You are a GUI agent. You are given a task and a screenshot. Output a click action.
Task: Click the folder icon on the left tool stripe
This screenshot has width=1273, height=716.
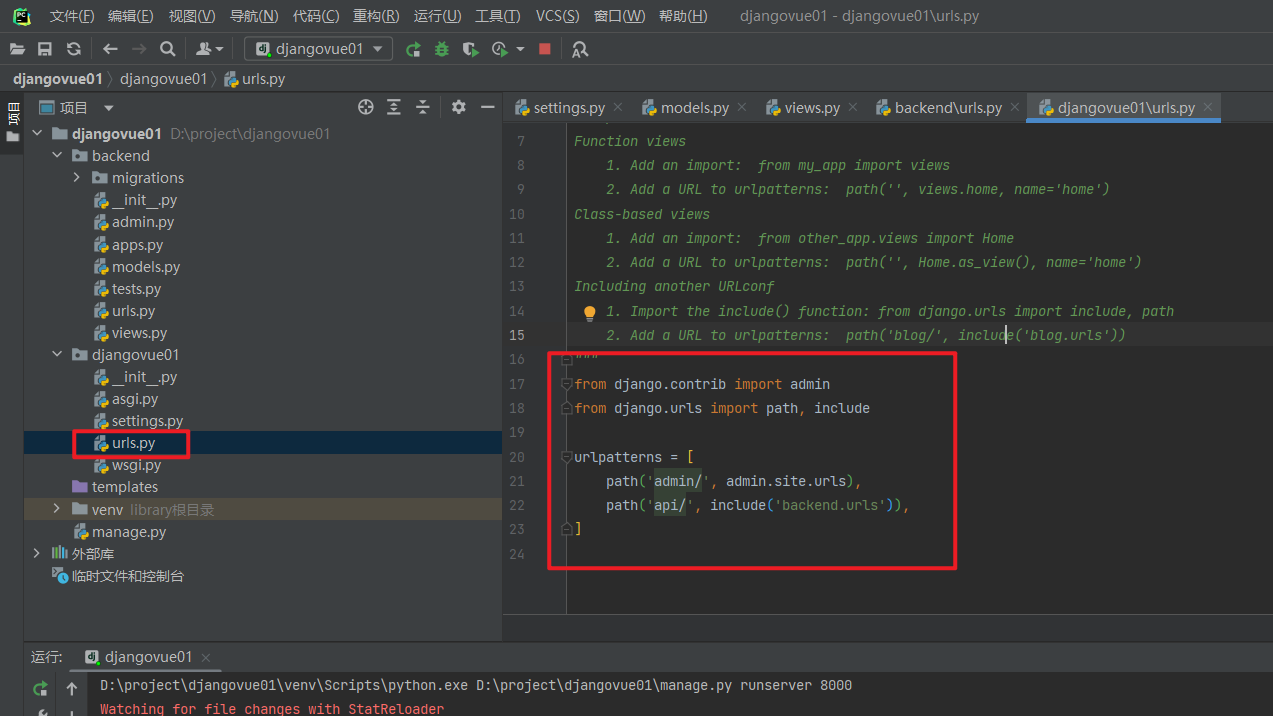(13, 136)
